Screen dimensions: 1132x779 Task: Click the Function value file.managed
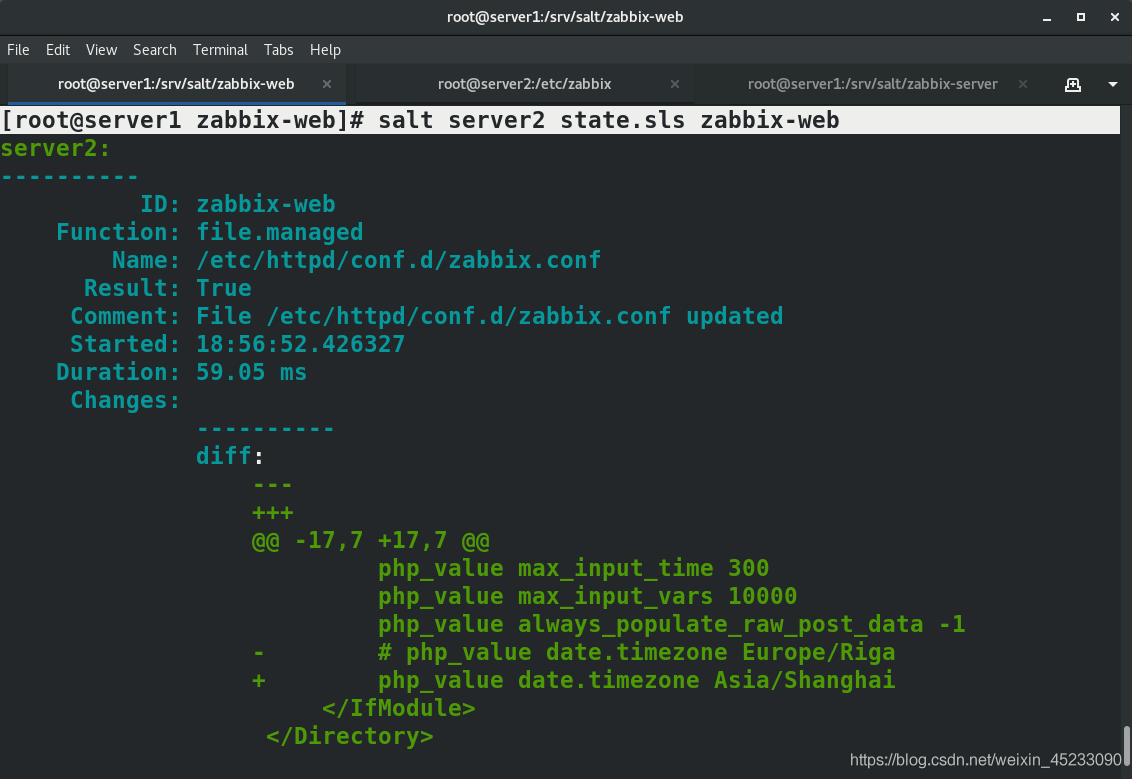click(x=279, y=232)
